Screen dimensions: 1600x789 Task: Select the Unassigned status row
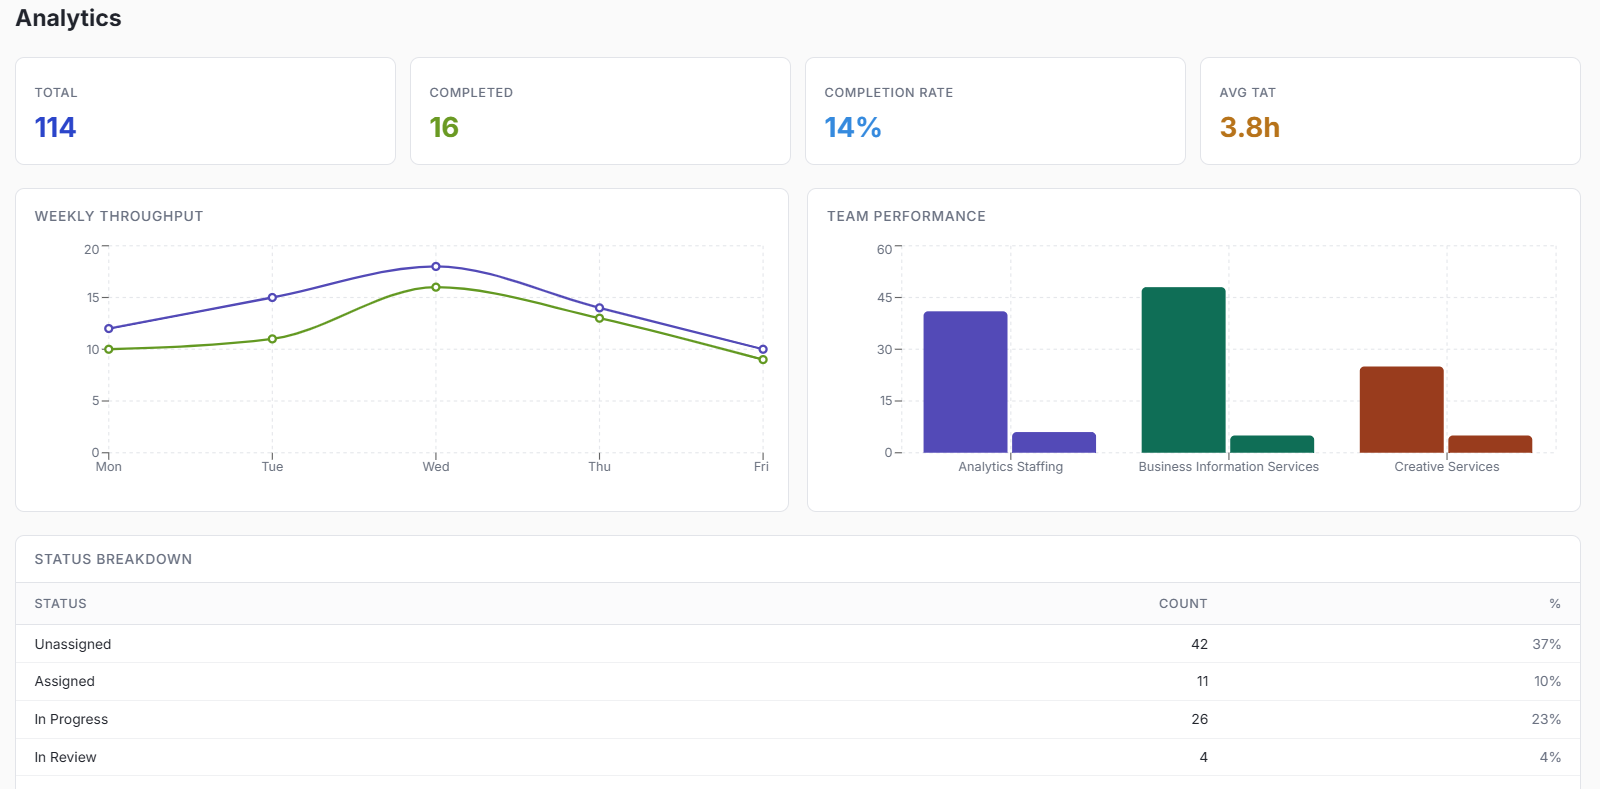pyautogui.click(x=798, y=644)
